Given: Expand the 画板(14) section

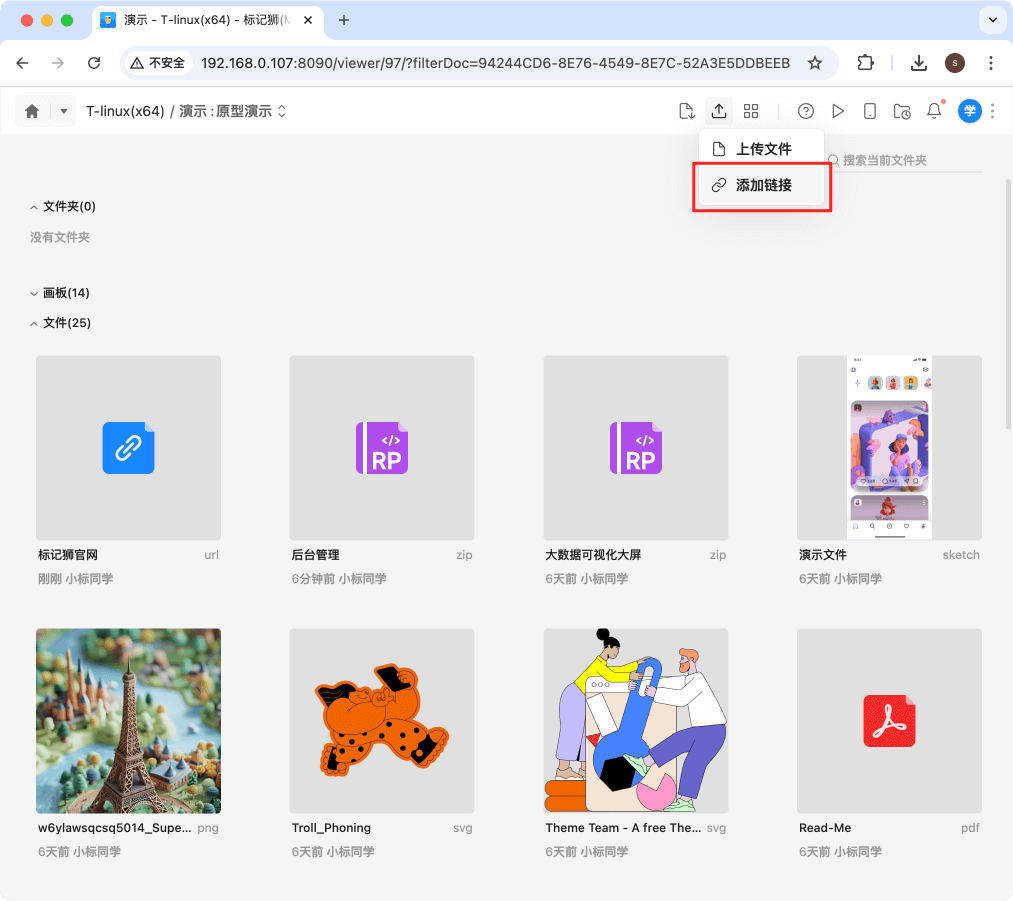Looking at the screenshot, I should point(62,292).
